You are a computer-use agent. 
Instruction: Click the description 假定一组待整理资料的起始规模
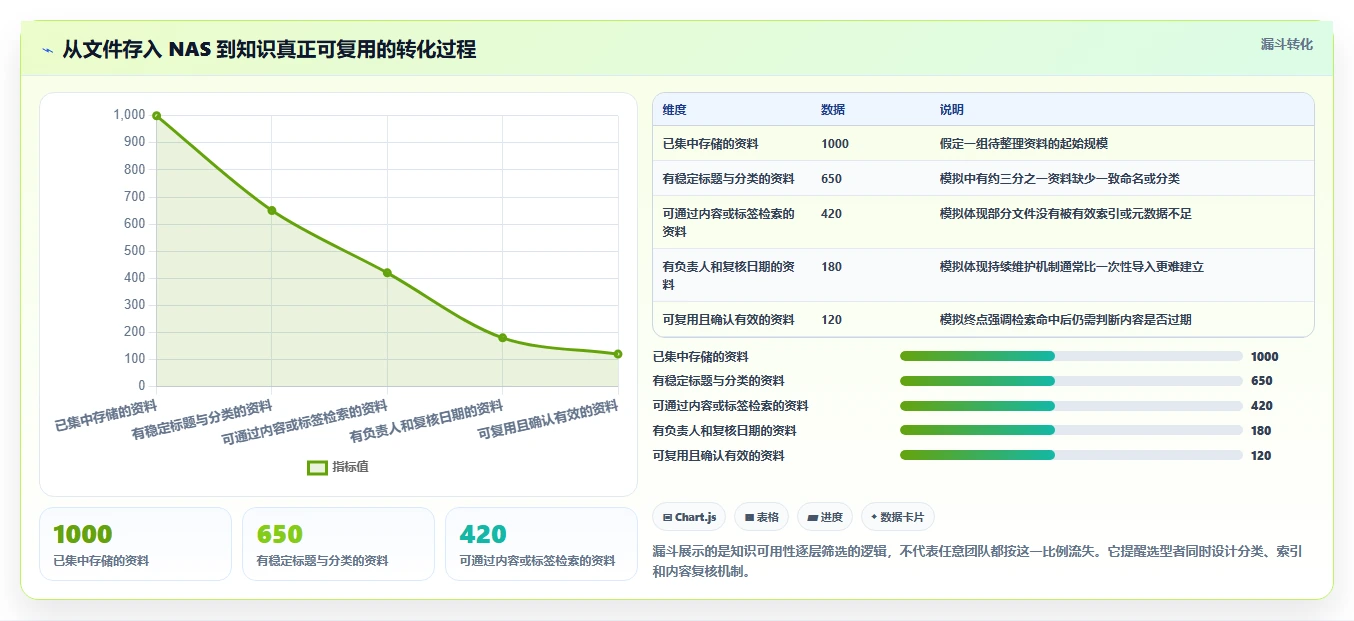1024,144
